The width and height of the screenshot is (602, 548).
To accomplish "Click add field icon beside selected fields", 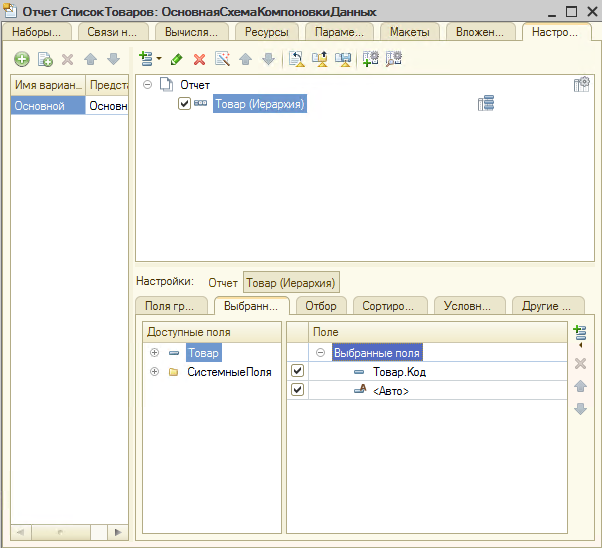I will (x=580, y=334).
